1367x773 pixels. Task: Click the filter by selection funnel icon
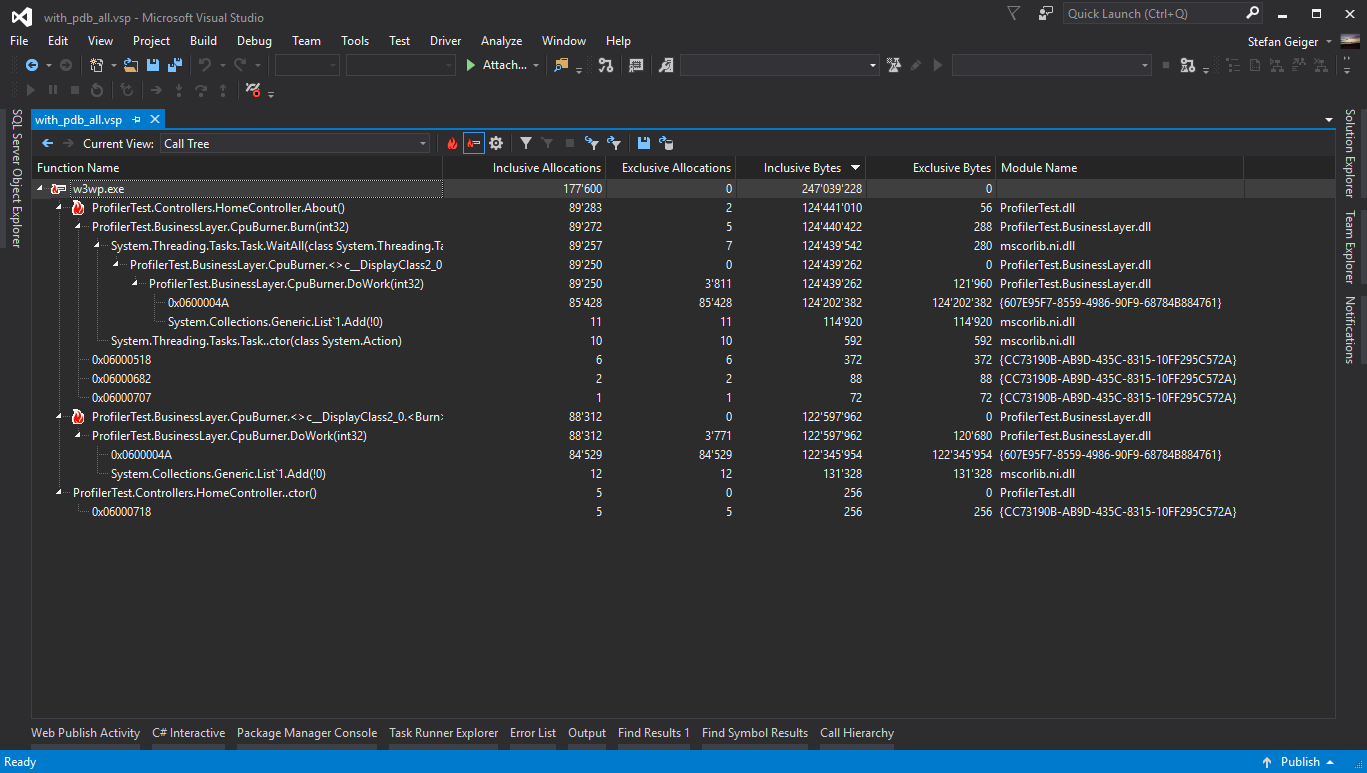pos(592,143)
